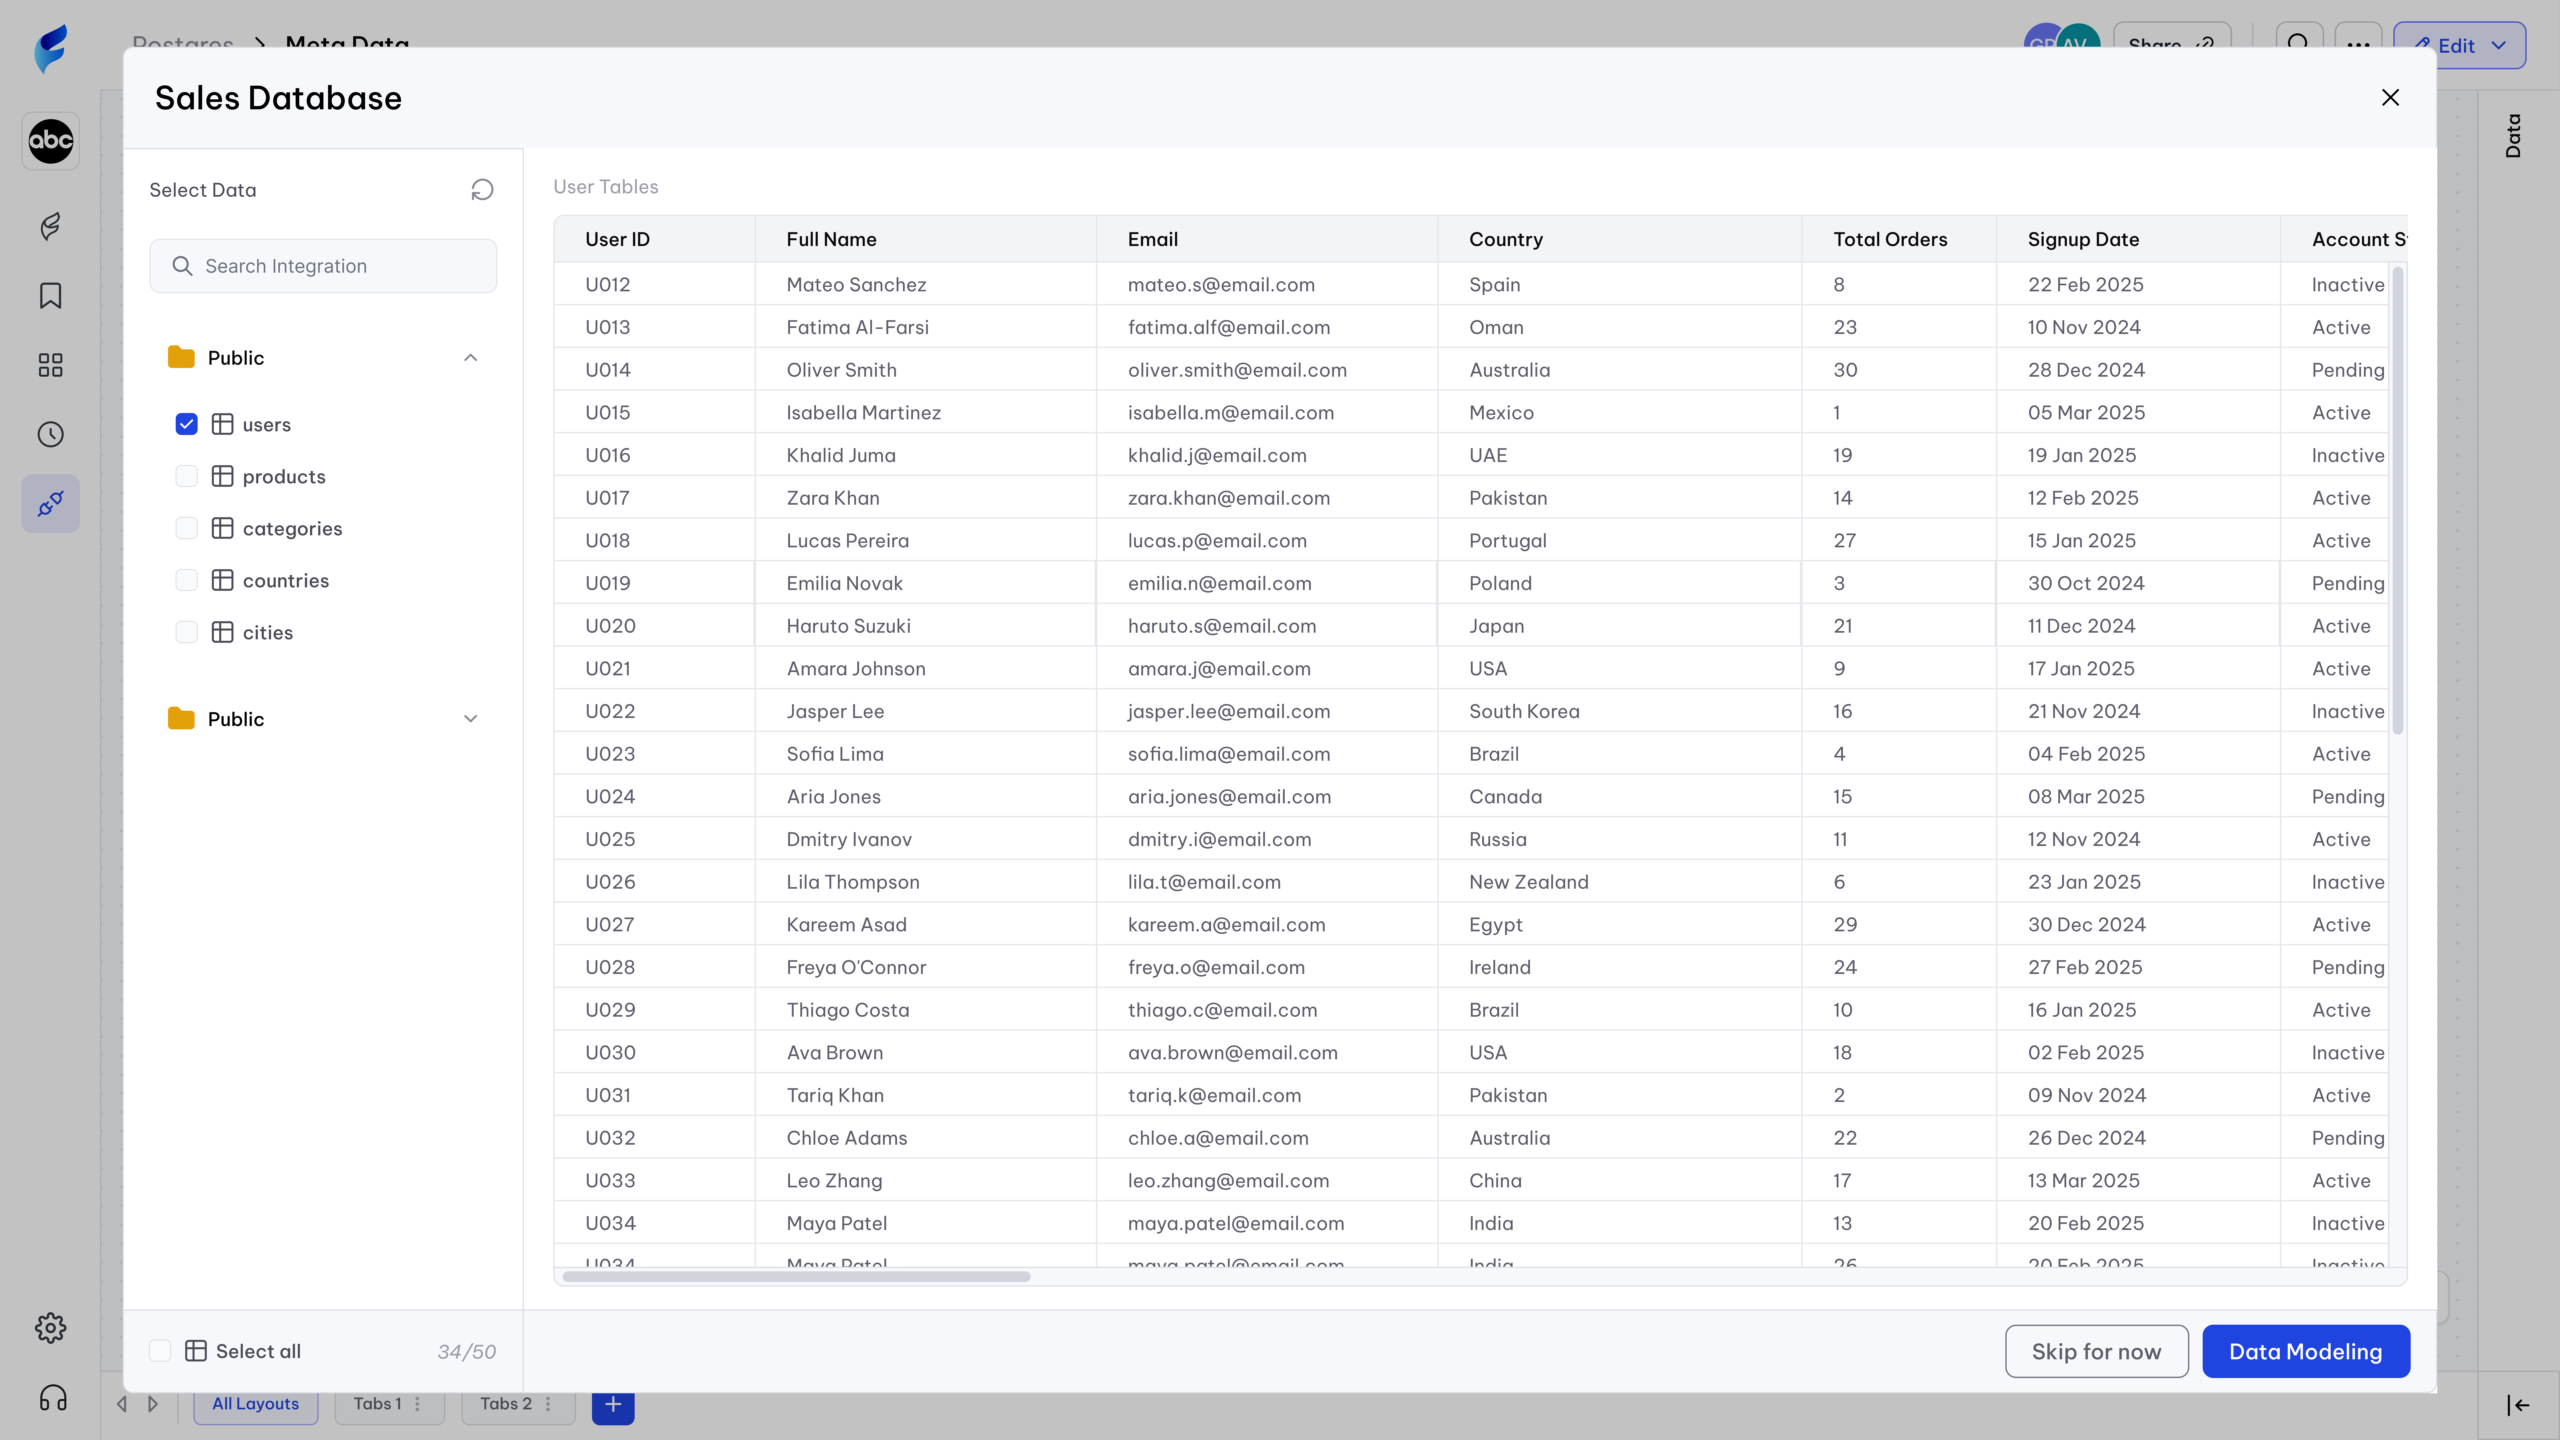The width and height of the screenshot is (2560, 1440).
Task: Check the categories table checkbox
Action: [186, 528]
